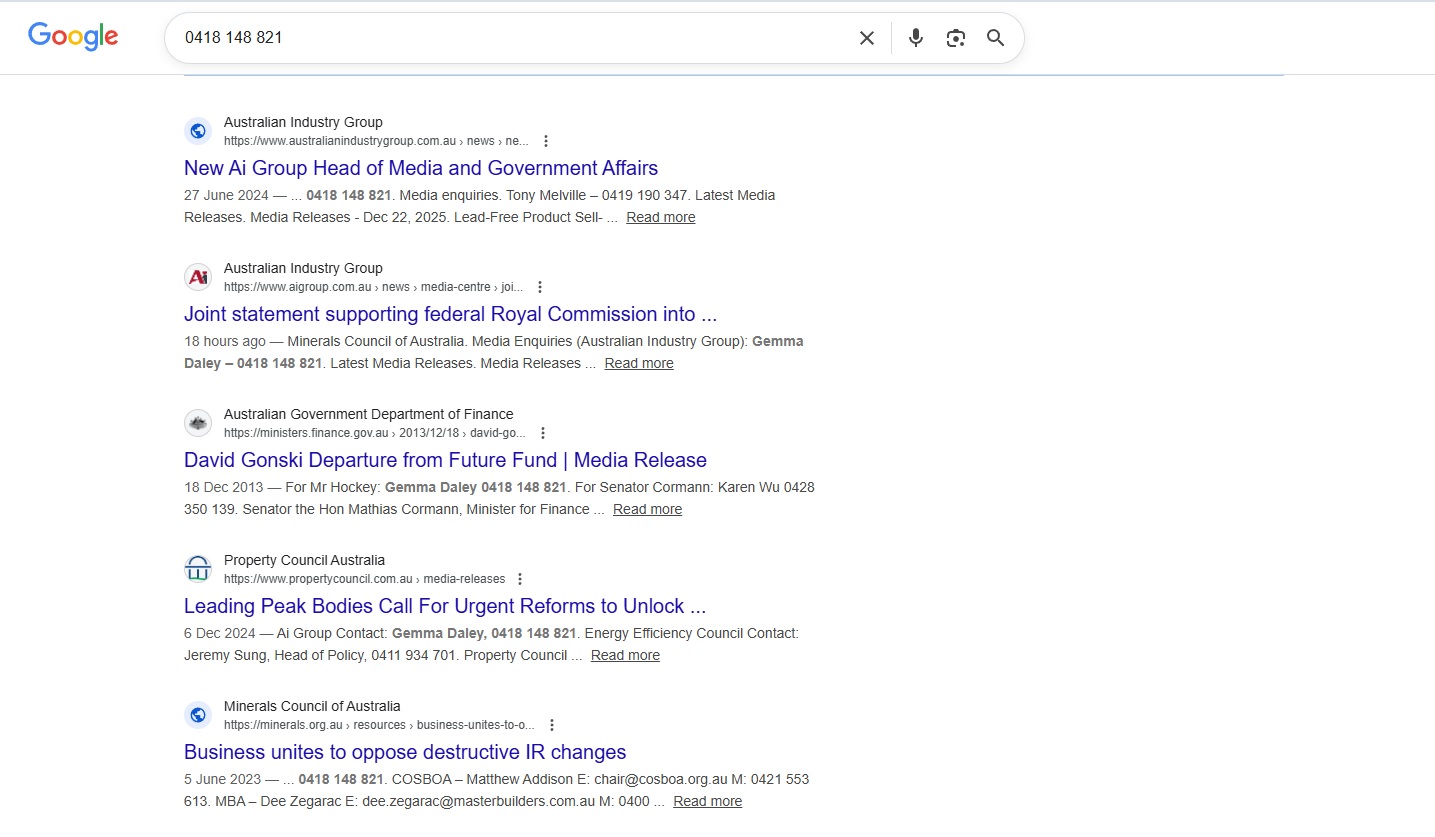The image size is (1435, 837).
Task: Open New Ai Group Head of Media link
Action: click(420, 168)
